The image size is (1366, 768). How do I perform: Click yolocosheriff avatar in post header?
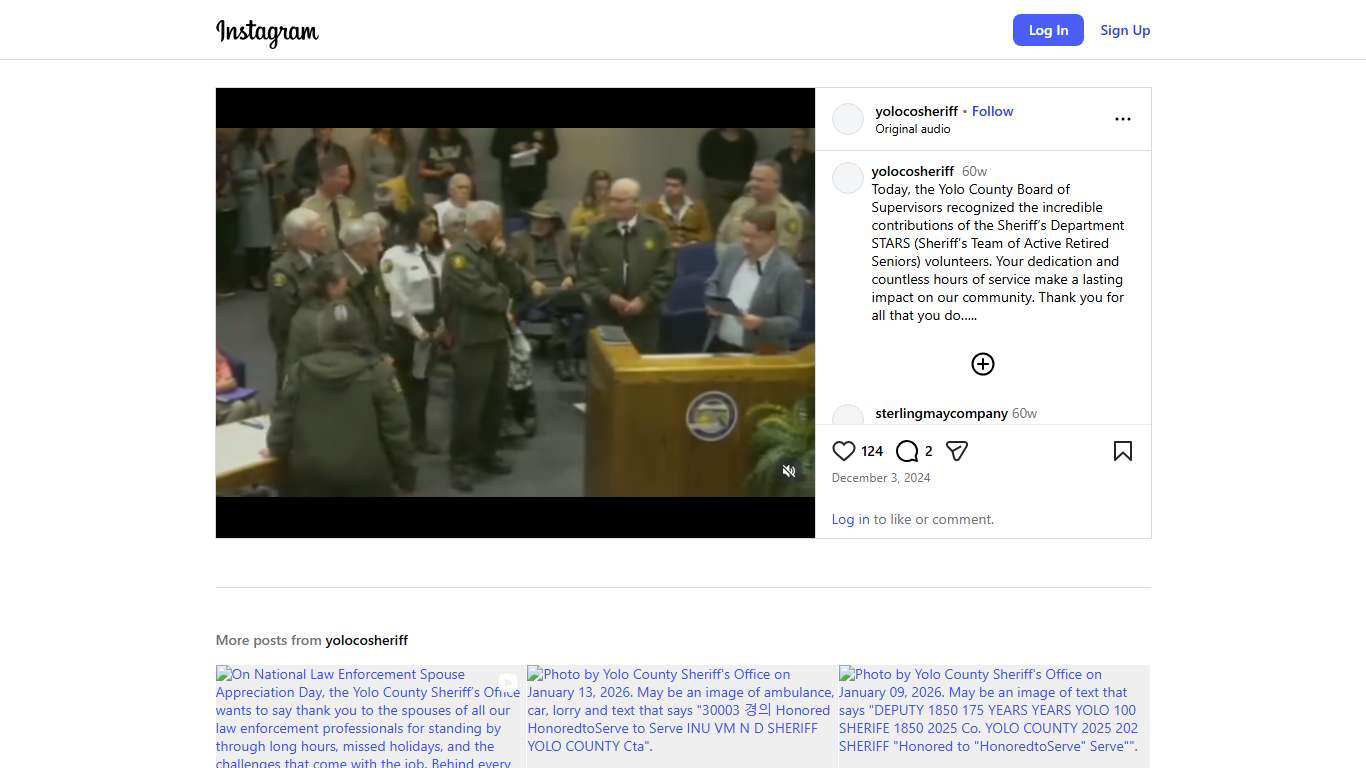pyautogui.click(x=848, y=119)
